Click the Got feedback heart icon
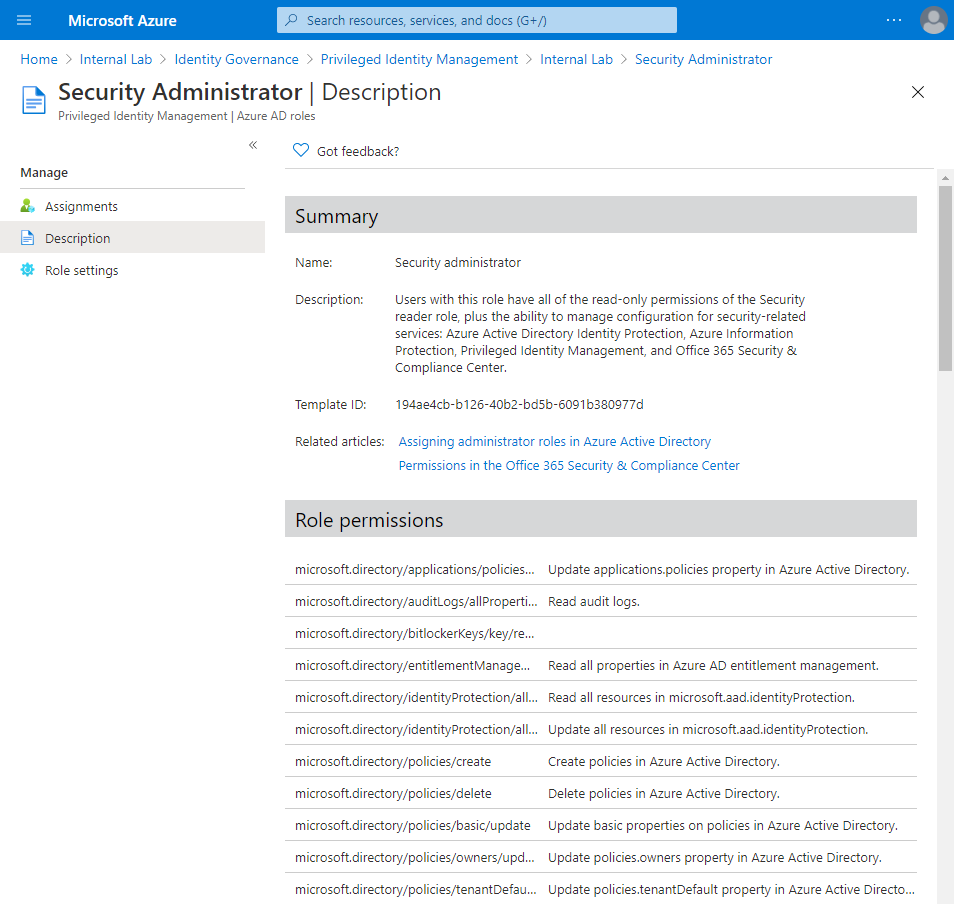Image resolution: width=954 pixels, height=904 pixels. pos(301,150)
